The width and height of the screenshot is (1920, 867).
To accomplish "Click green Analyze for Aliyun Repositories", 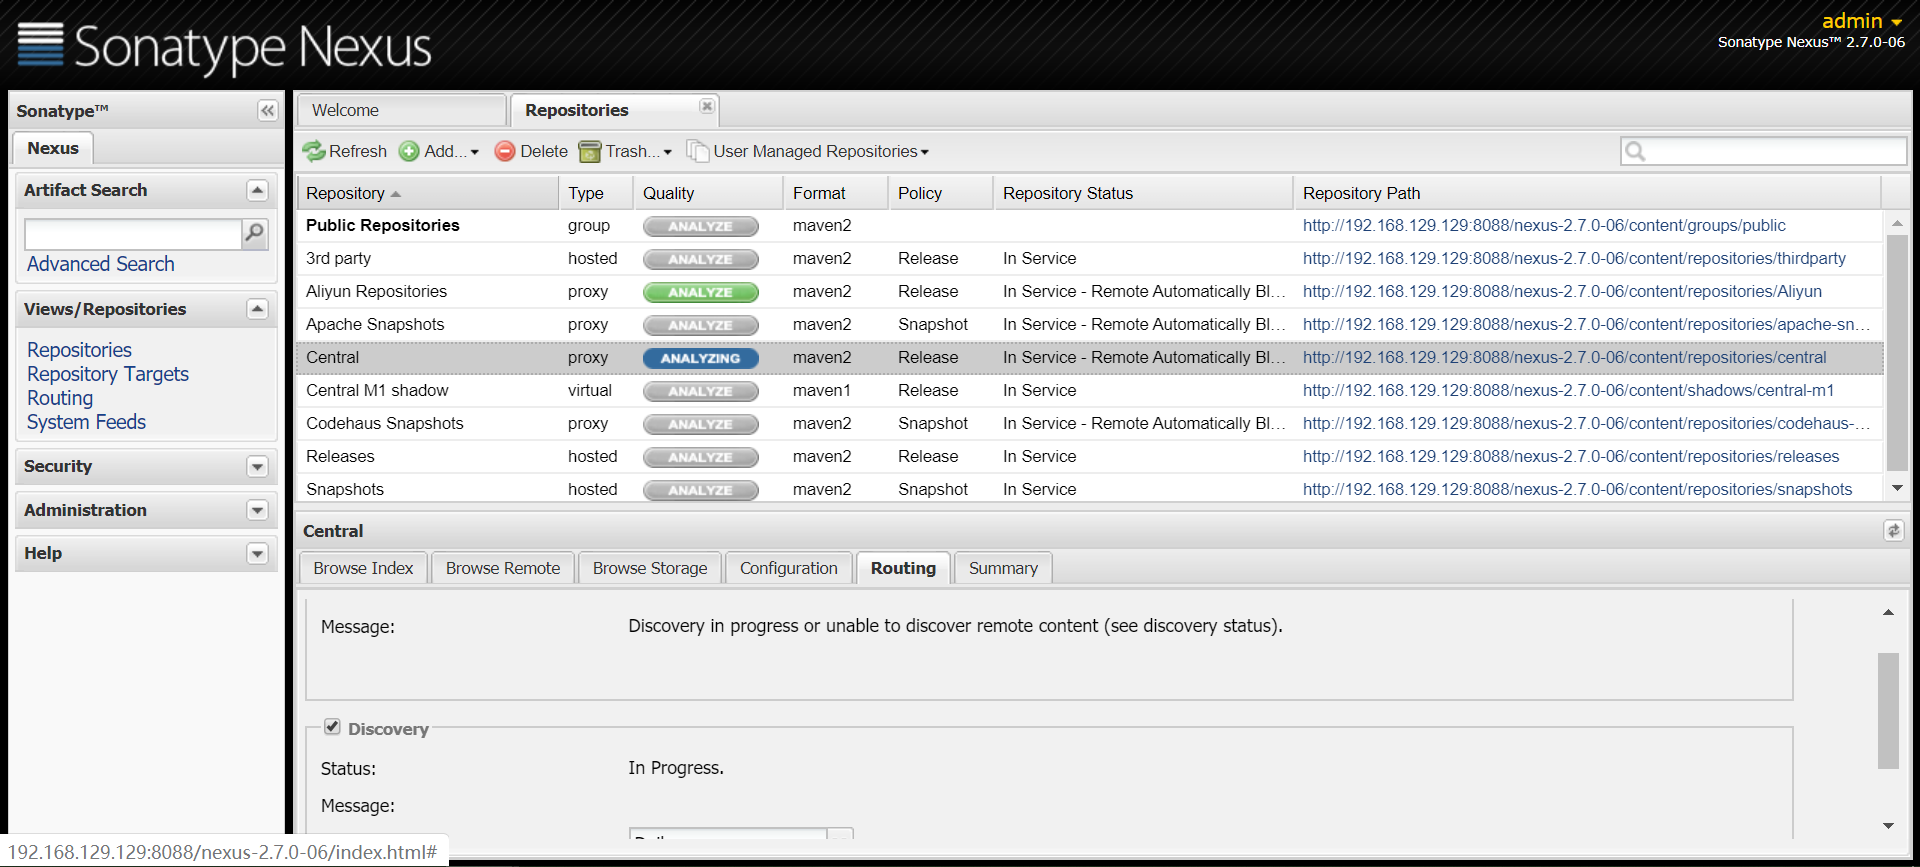I will 700,293.
